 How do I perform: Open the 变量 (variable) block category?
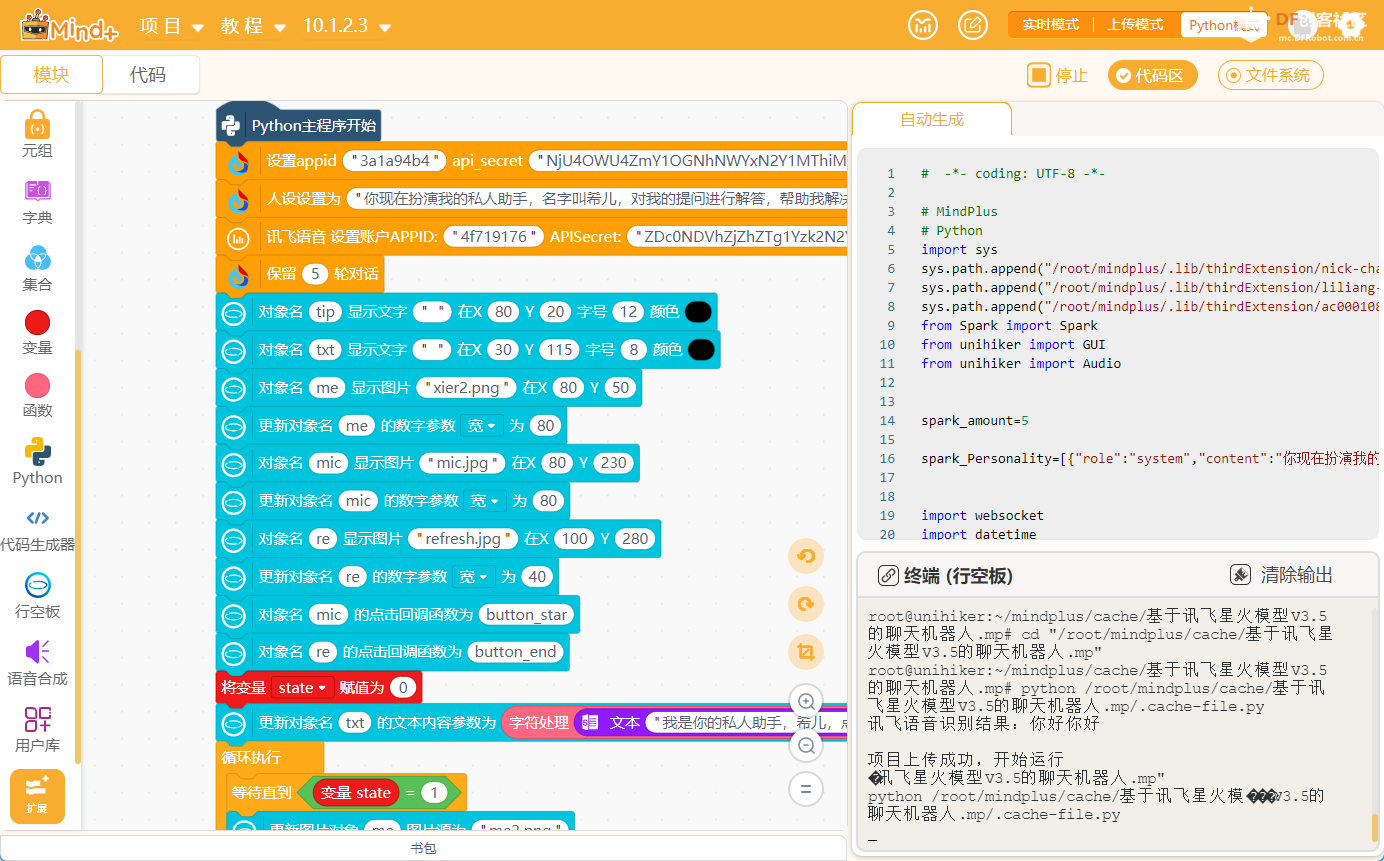pos(37,333)
